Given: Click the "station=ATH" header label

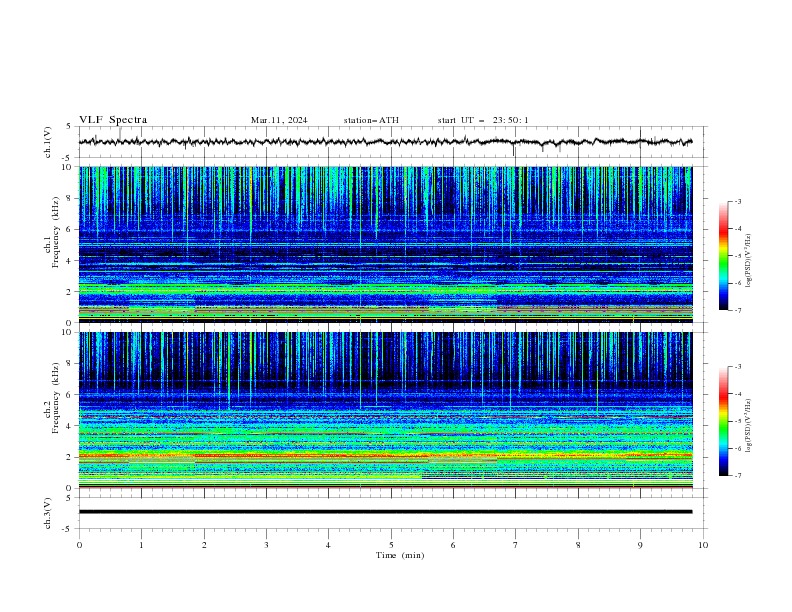Looking at the screenshot, I should tap(371, 120).
